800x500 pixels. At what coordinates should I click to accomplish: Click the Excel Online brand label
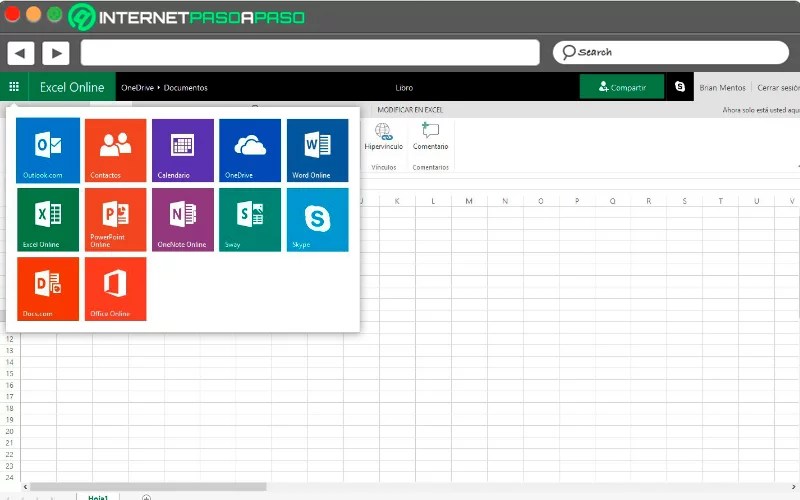point(72,87)
